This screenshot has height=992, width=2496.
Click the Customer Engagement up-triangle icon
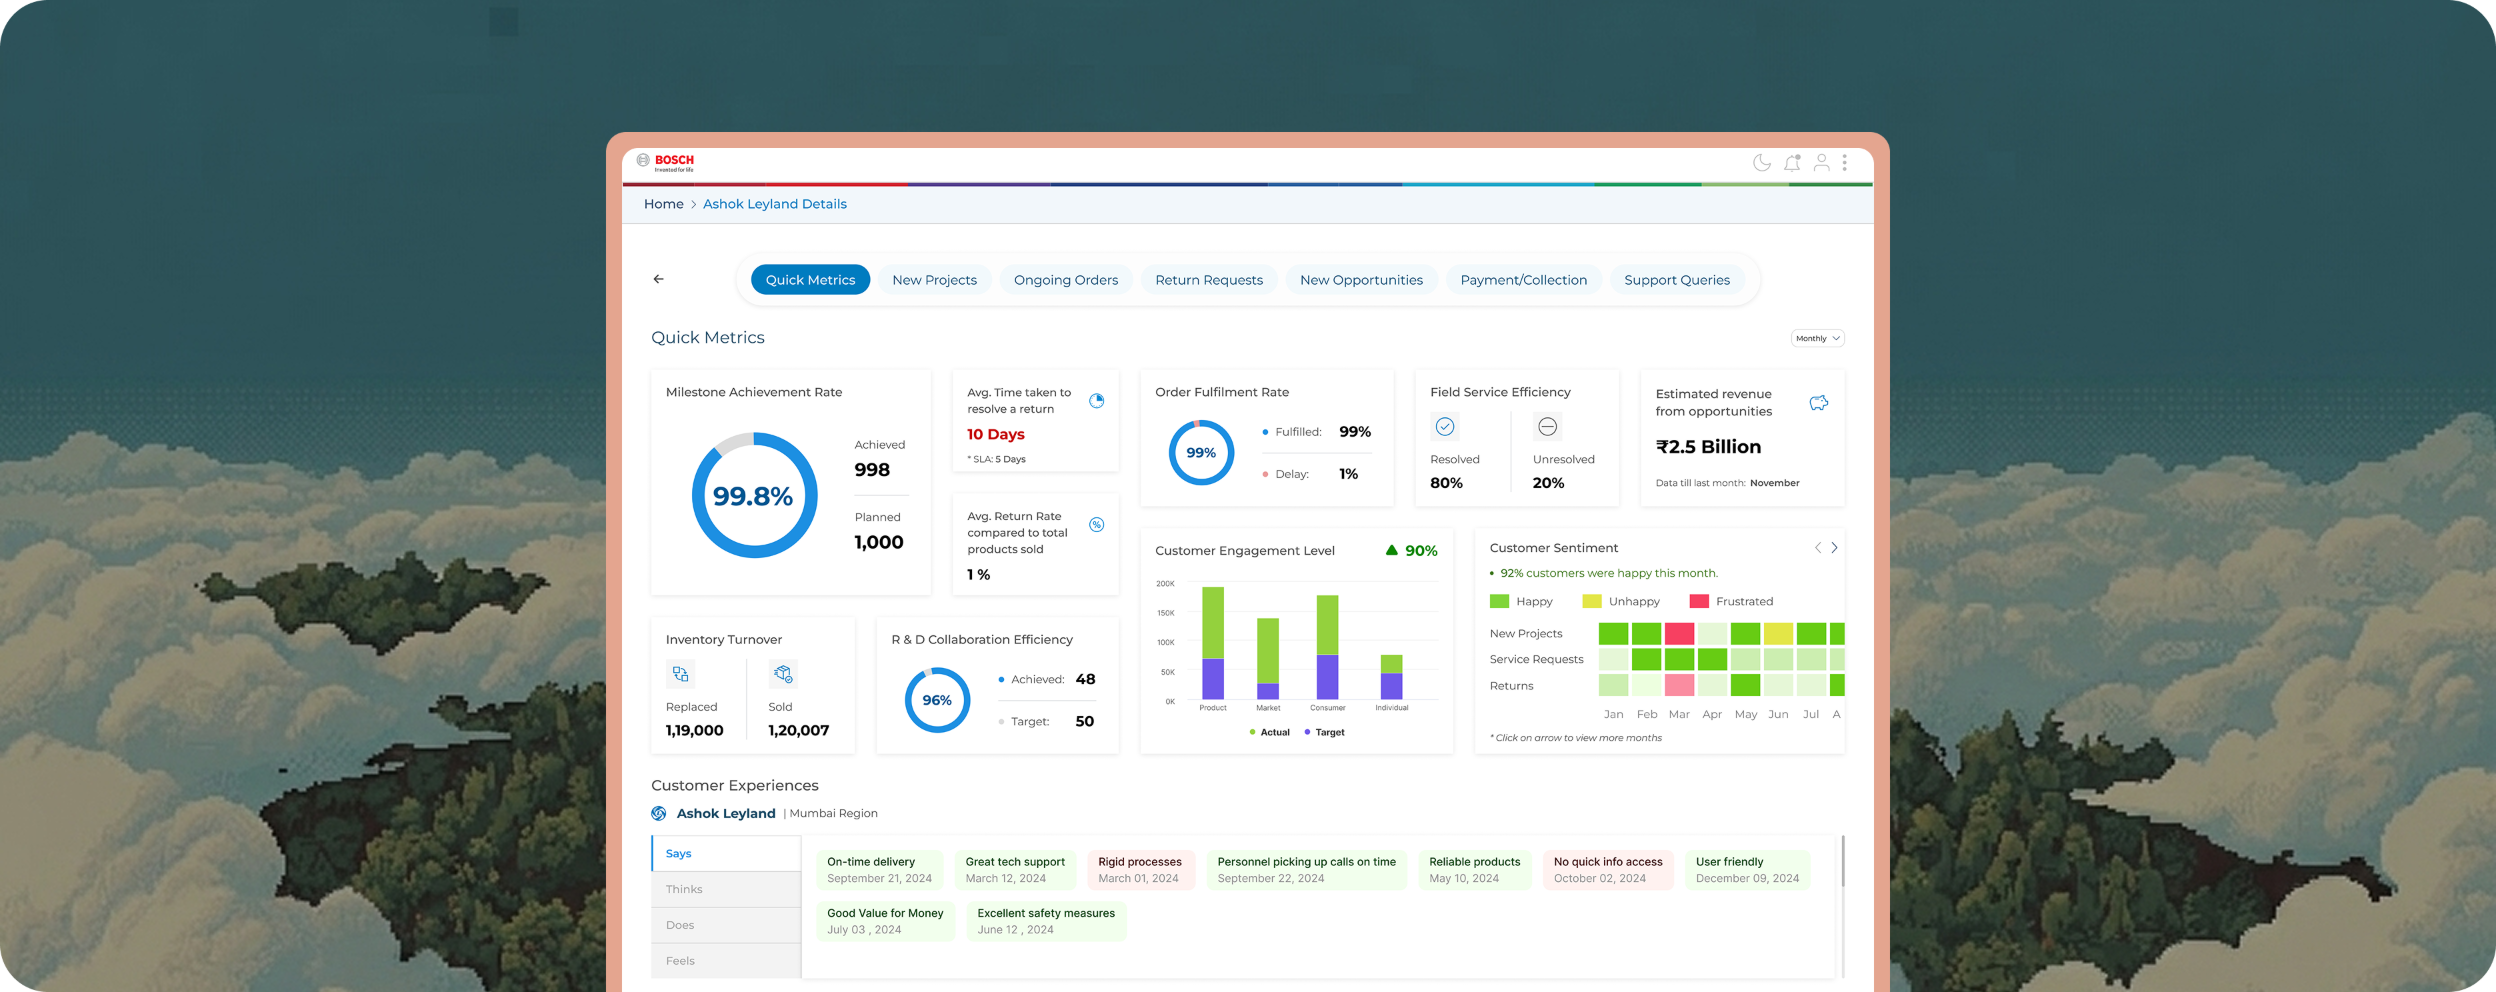[1391, 550]
